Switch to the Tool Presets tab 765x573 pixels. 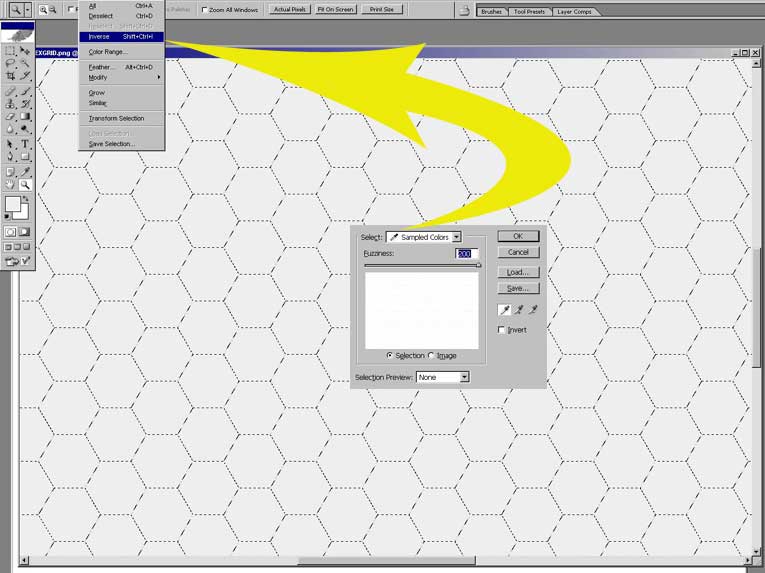click(529, 11)
